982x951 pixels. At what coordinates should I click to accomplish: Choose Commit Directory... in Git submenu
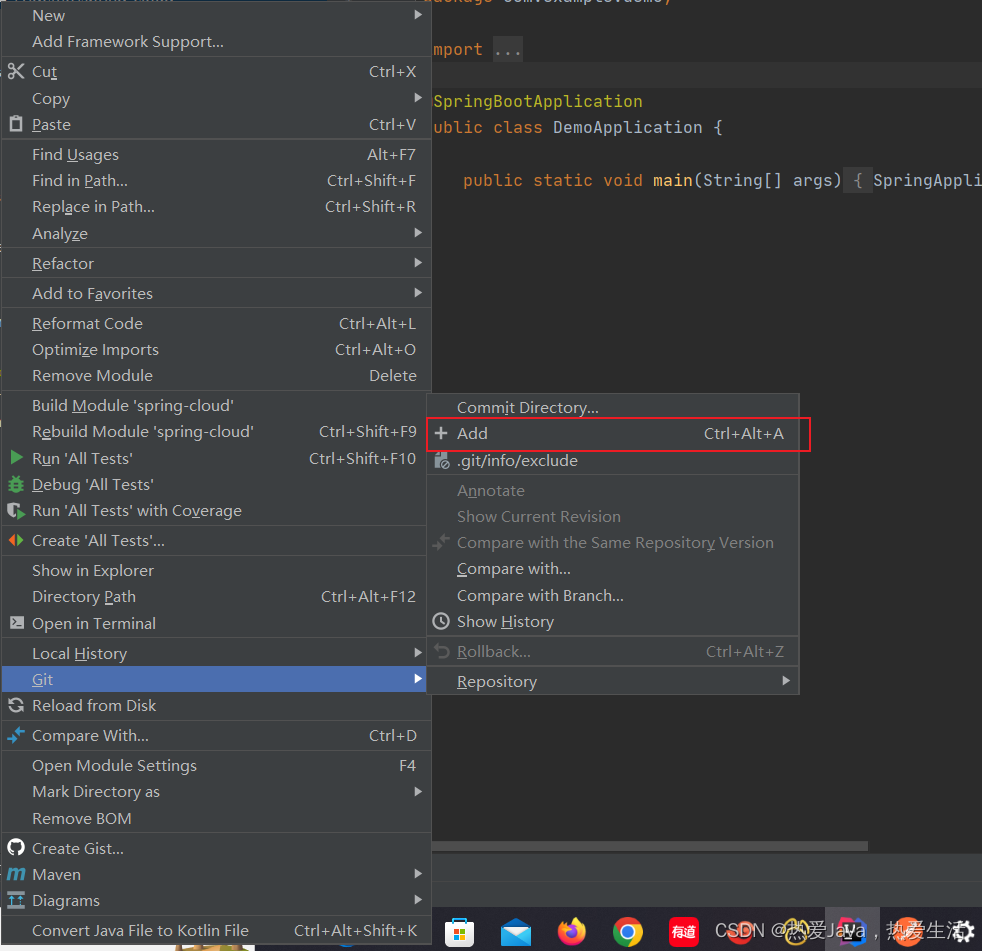(612, 408)
